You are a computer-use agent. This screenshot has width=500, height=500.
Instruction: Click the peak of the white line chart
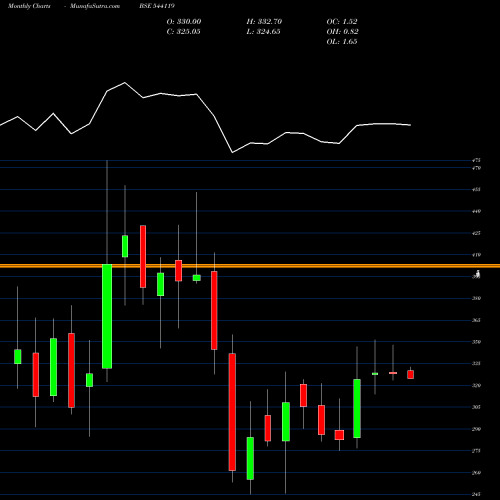(125, 83)
